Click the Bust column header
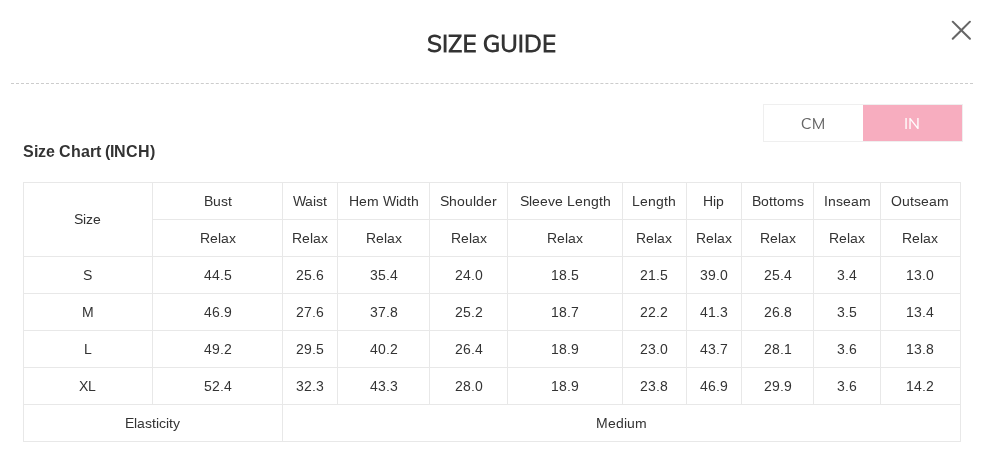Image resolution: width=981 pixels, height=453 pixels. pyautogui.click(x=217, y=201)
